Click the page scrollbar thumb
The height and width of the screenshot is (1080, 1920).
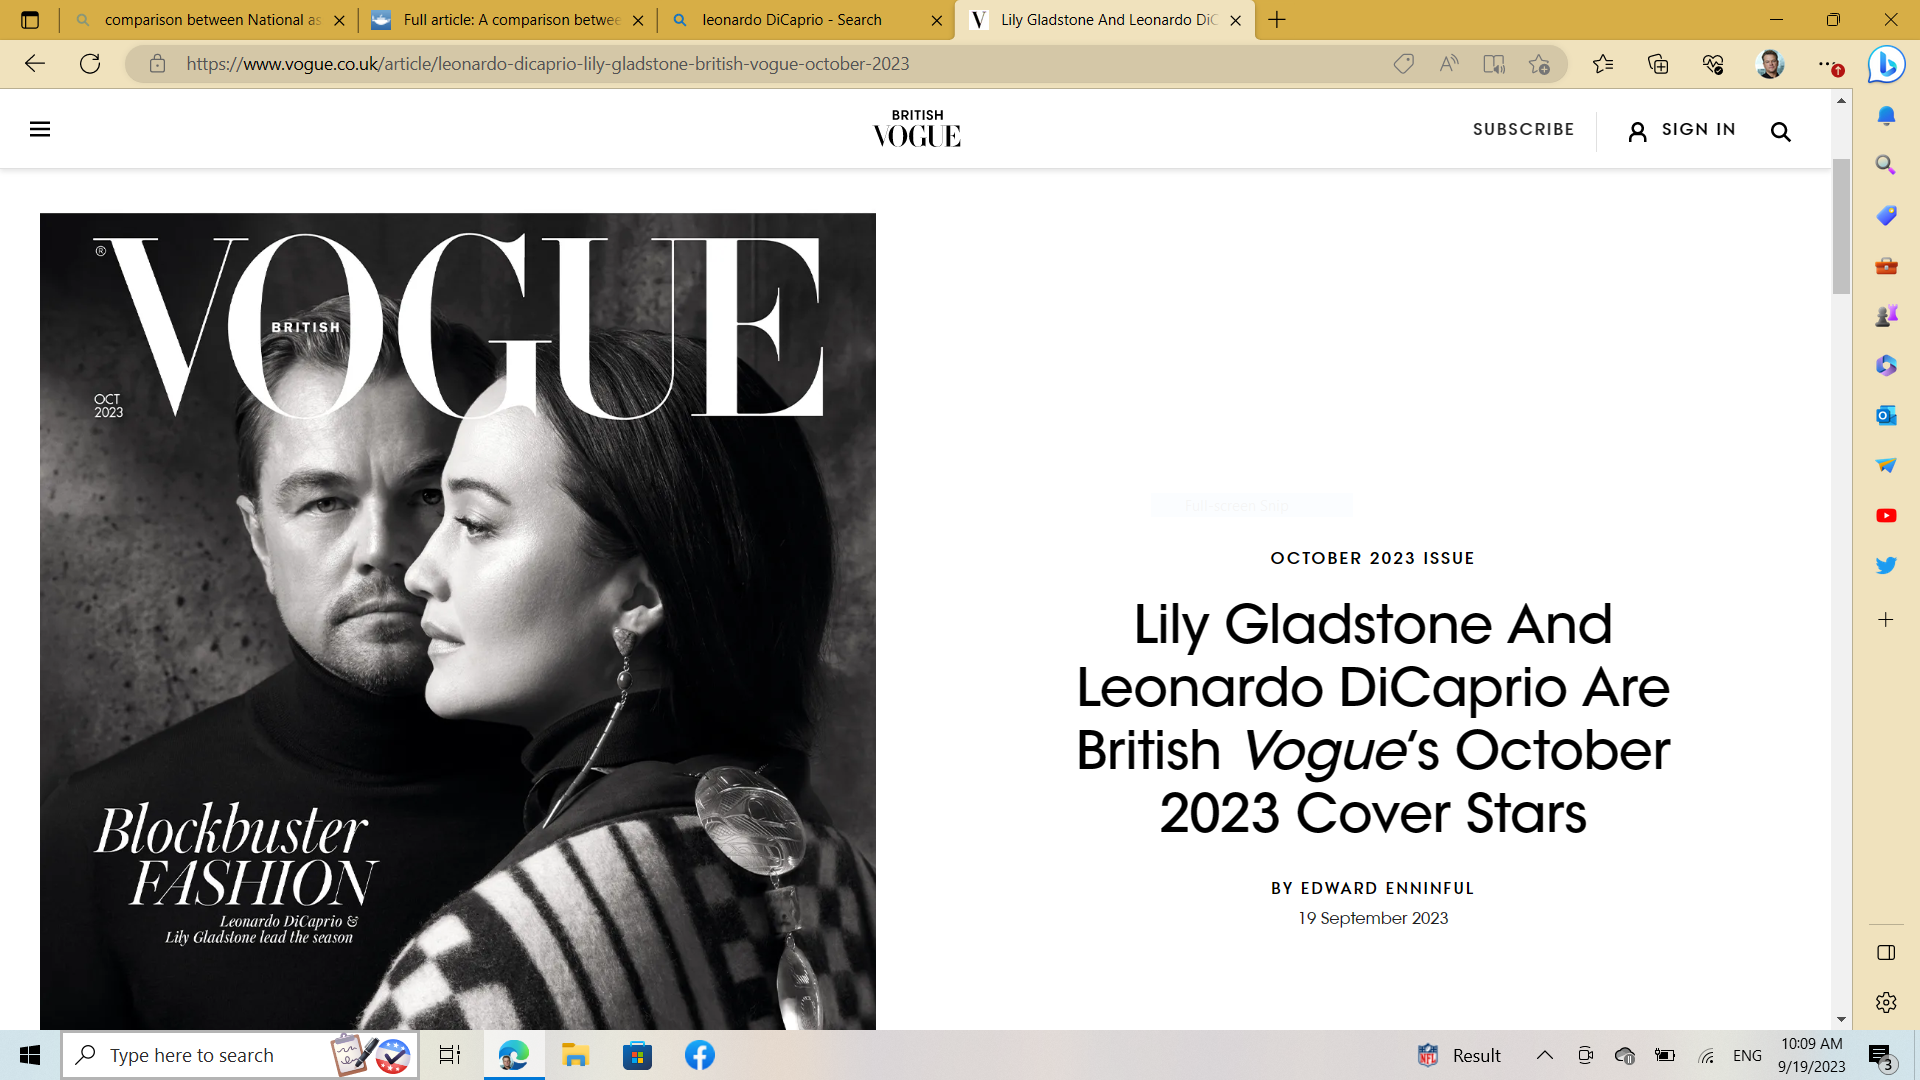click(x=1841, y=226)
